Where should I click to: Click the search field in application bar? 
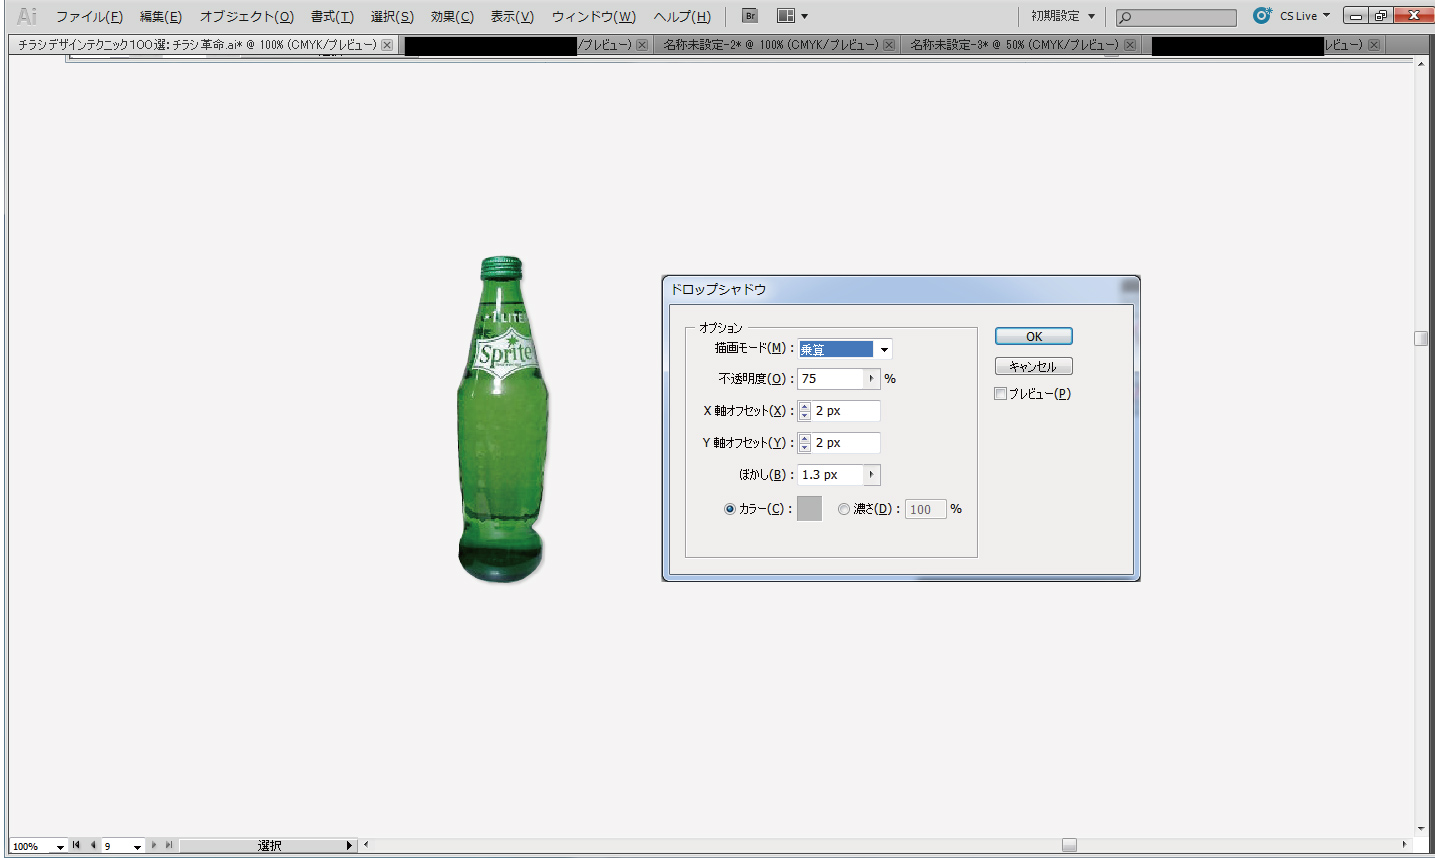coord(1176,17)
